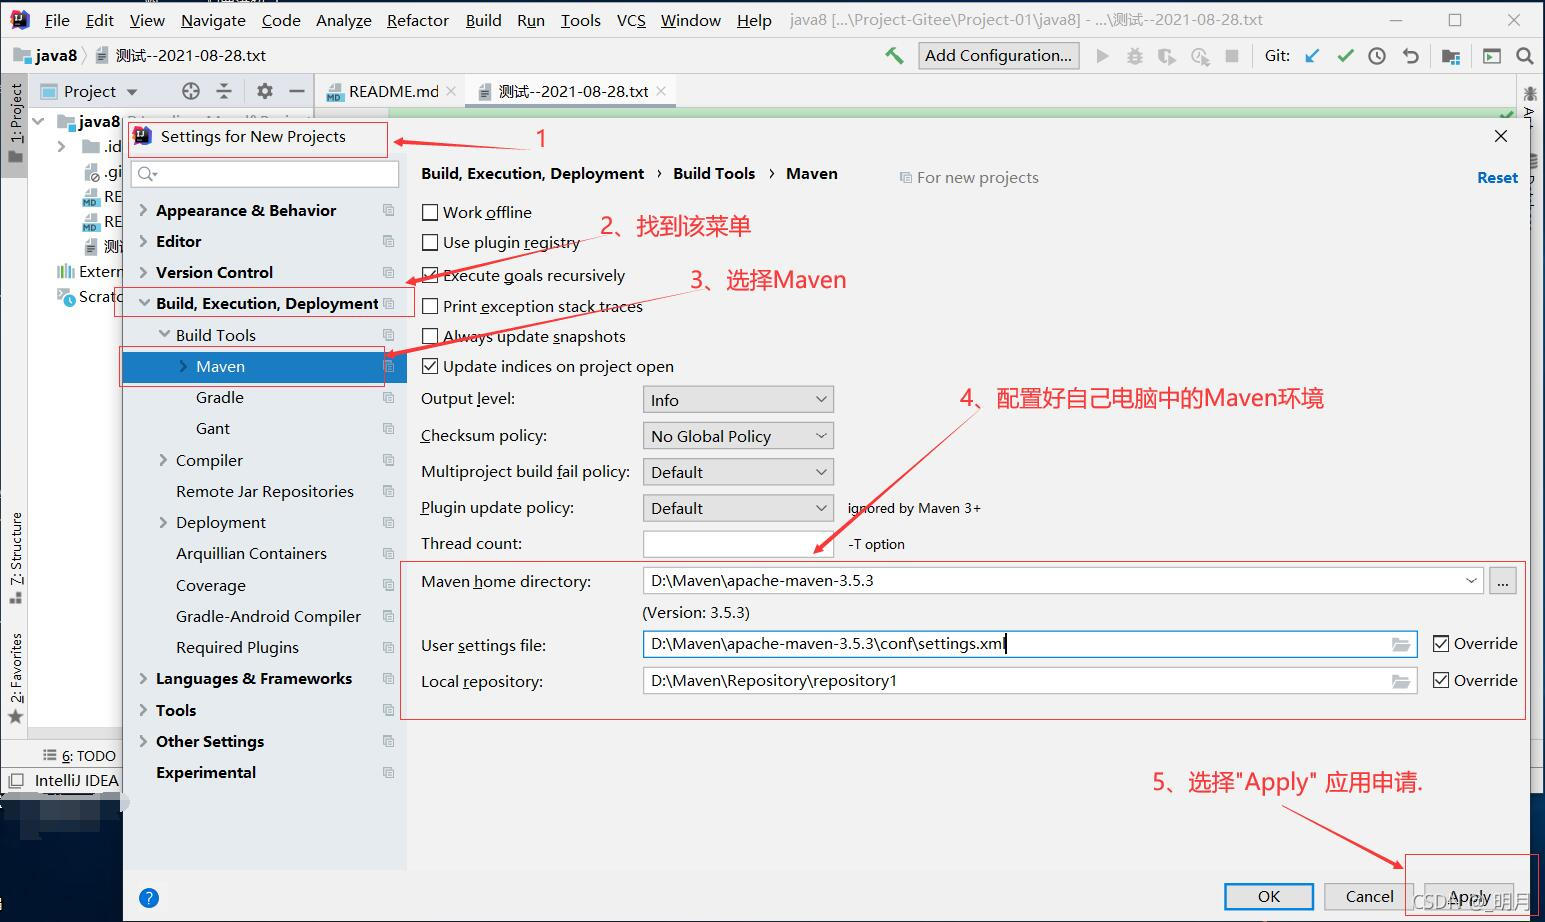
Task: Select Remote Jar Repositories settings item
Action: 265,491
